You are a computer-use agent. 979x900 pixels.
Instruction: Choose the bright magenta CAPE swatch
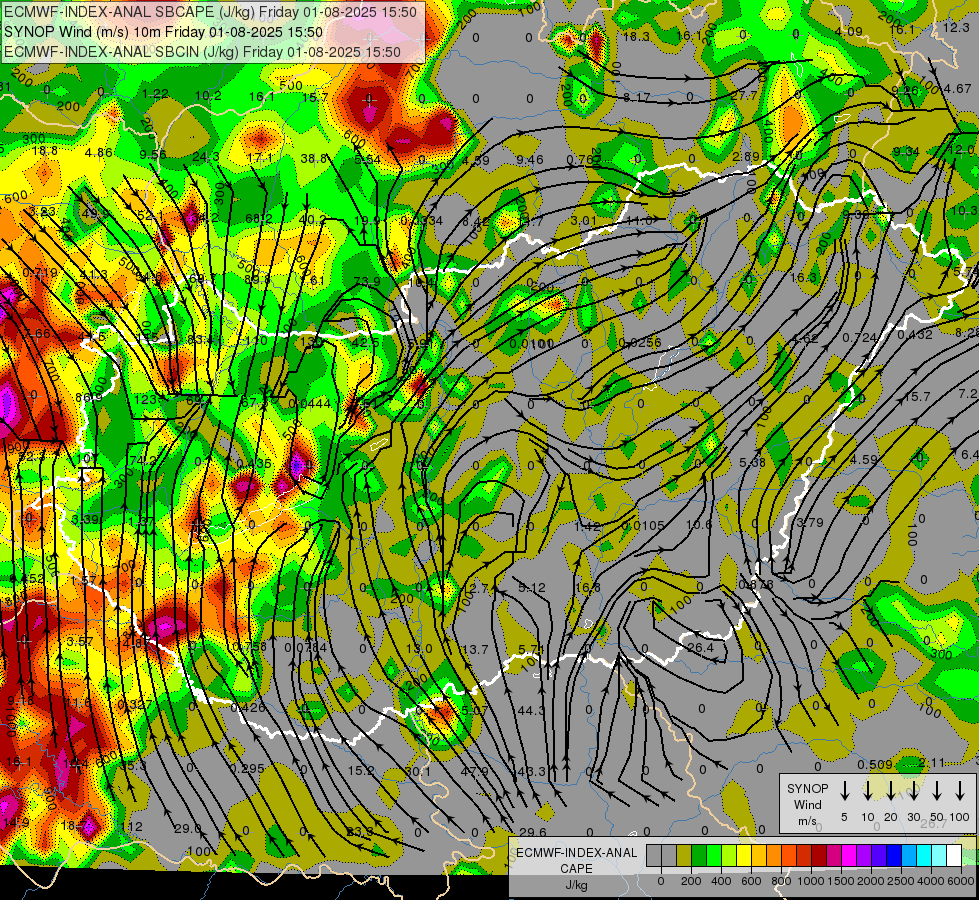[849, 856]
